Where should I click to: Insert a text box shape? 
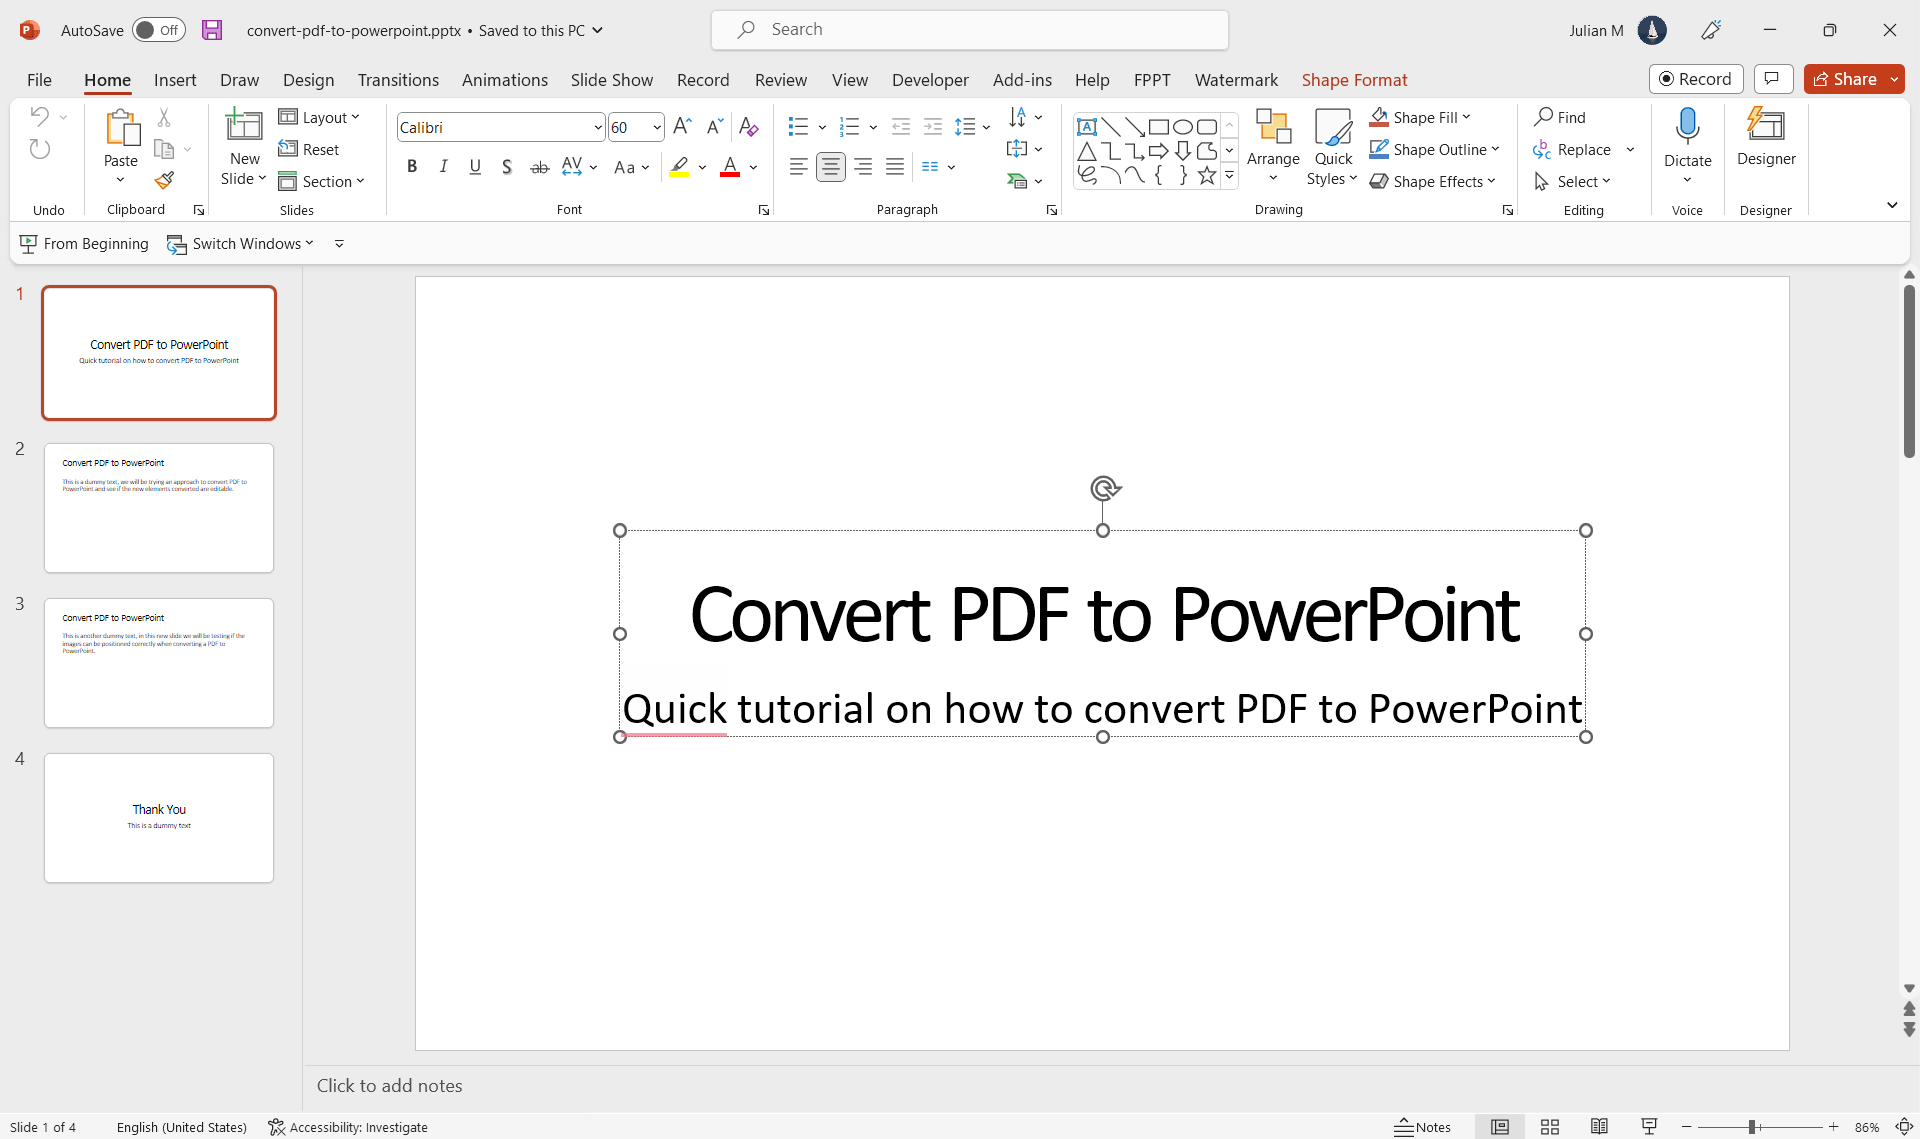pos(1089,127)
